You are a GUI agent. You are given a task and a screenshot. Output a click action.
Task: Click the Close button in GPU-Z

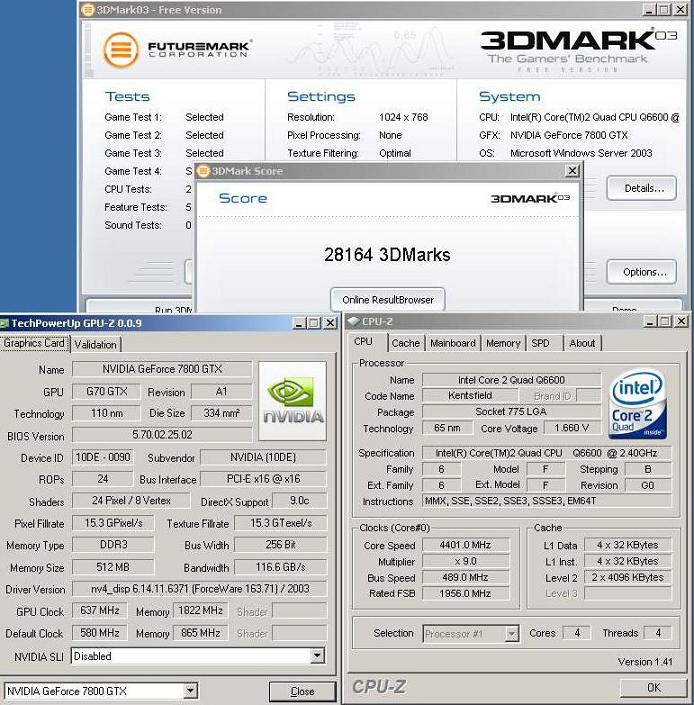pos(302,691)
